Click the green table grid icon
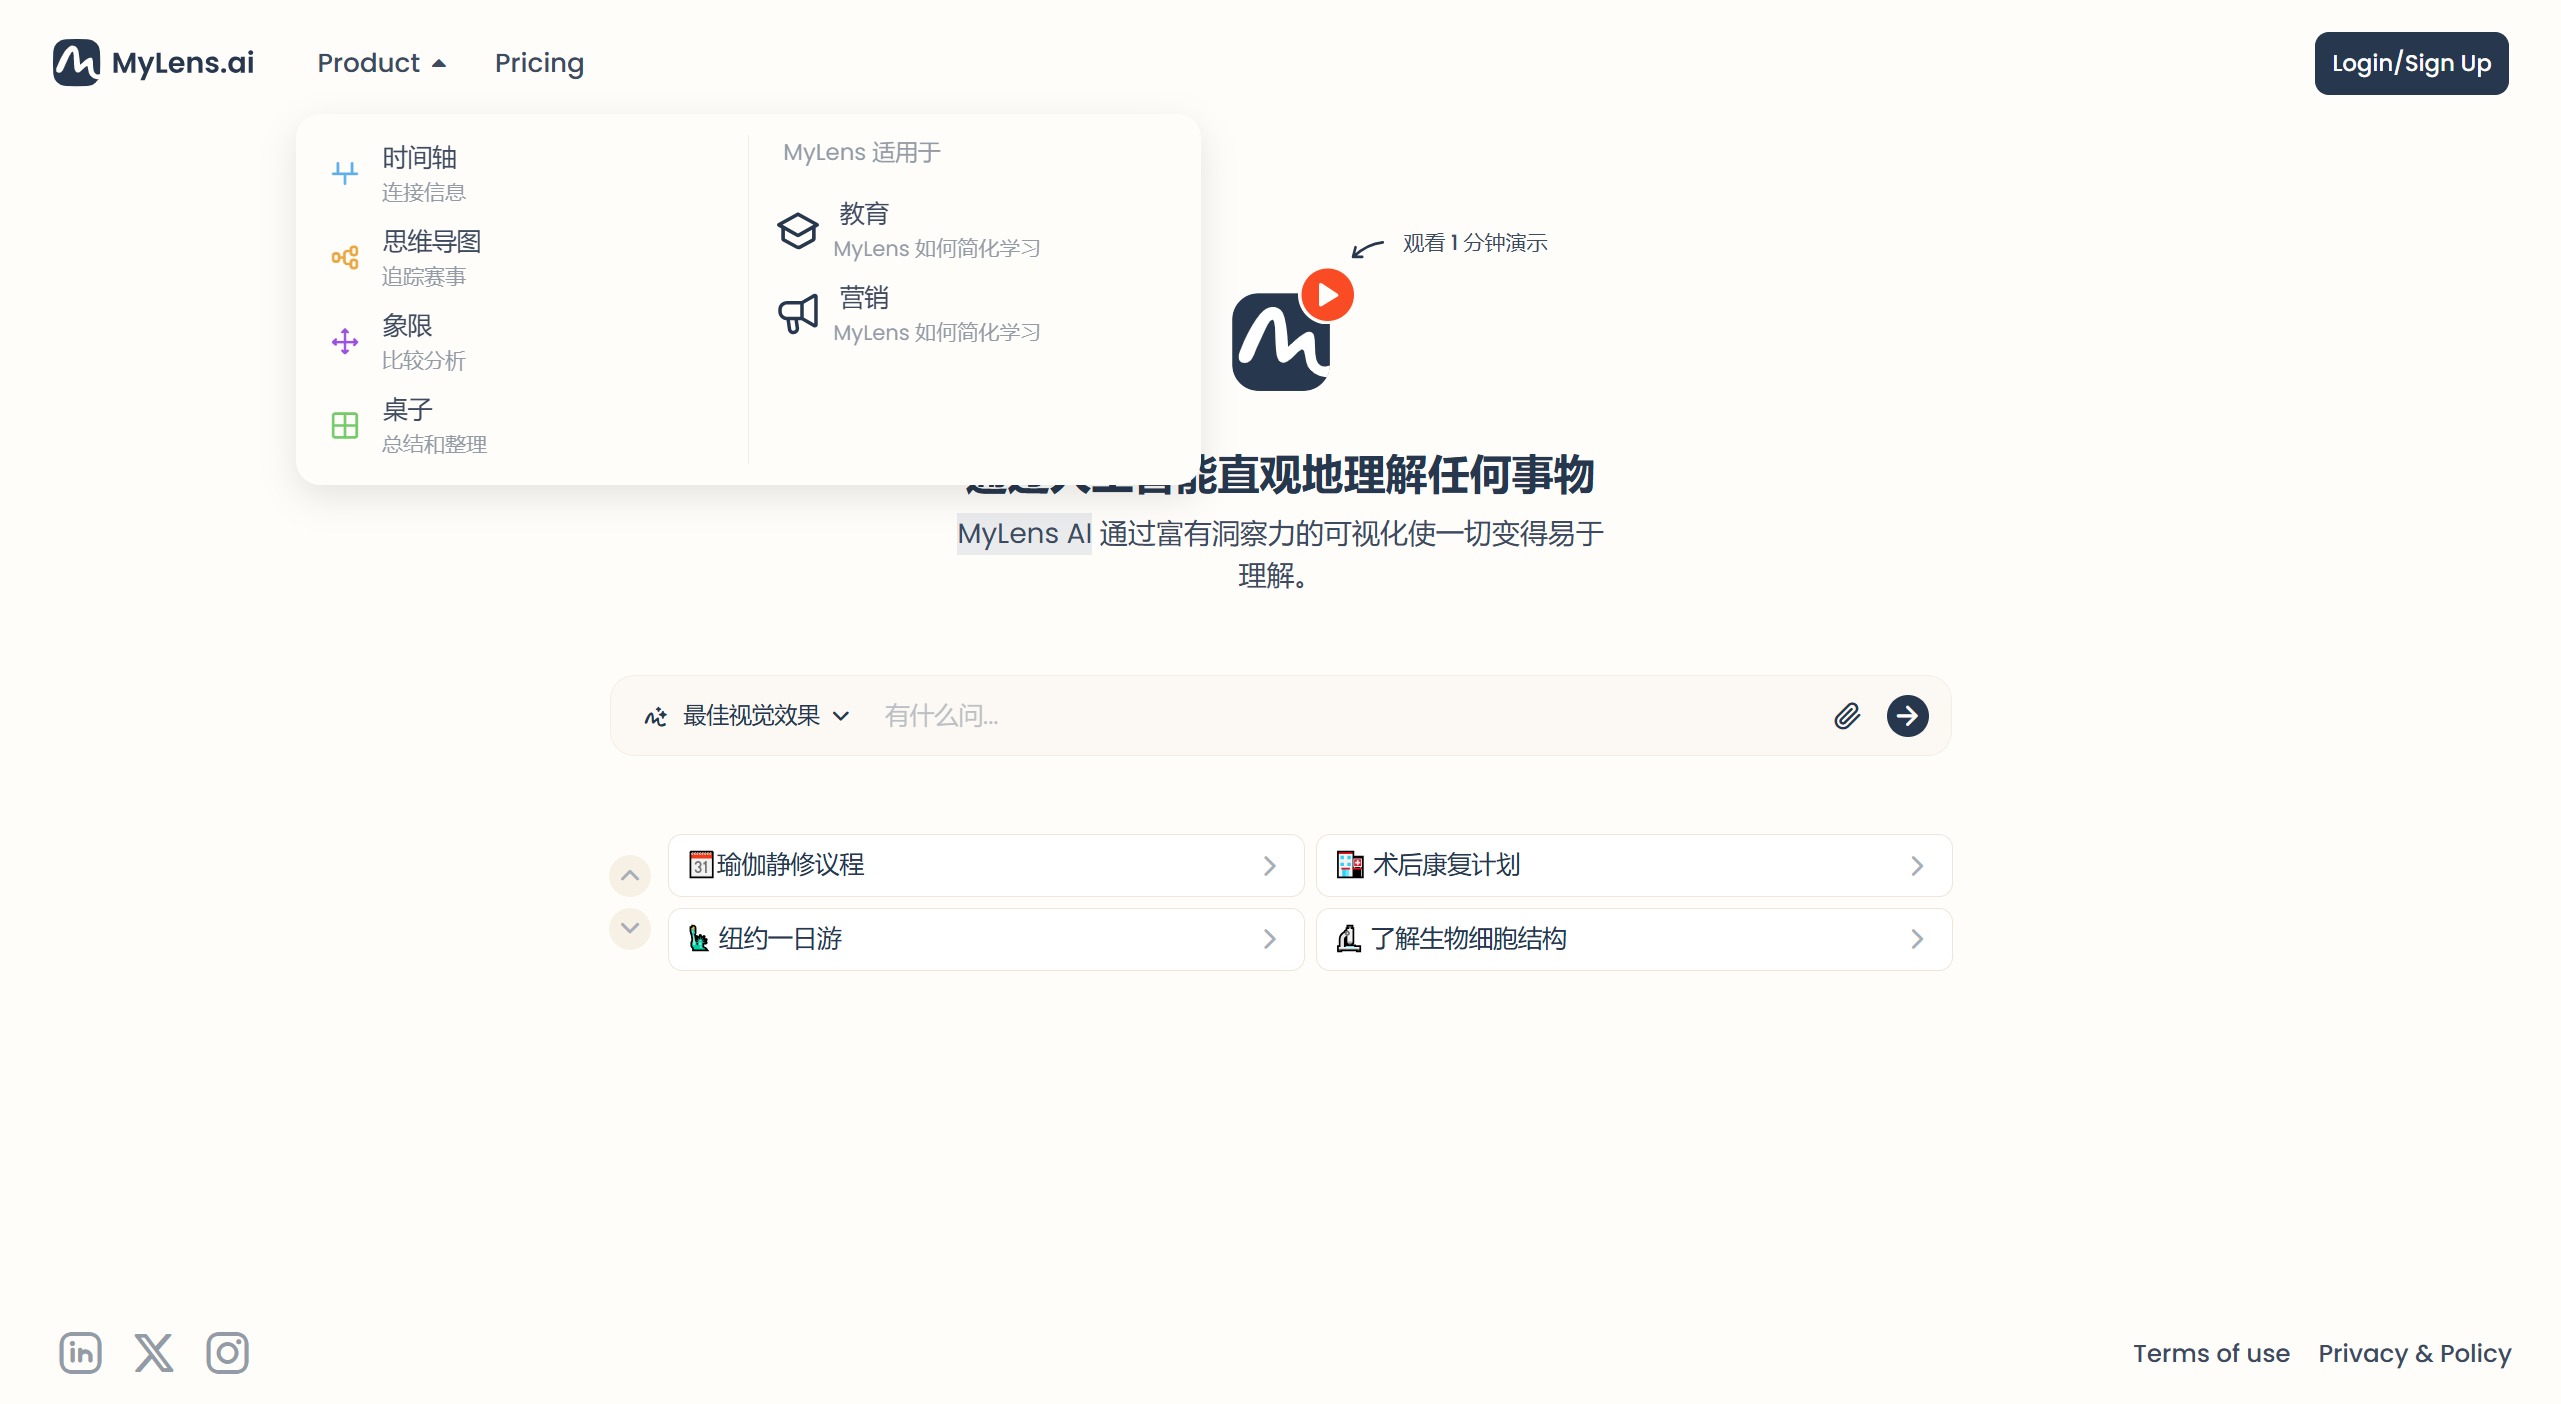The width and height of the screenshot is (2561, 1404). click(x=345, y=426)
